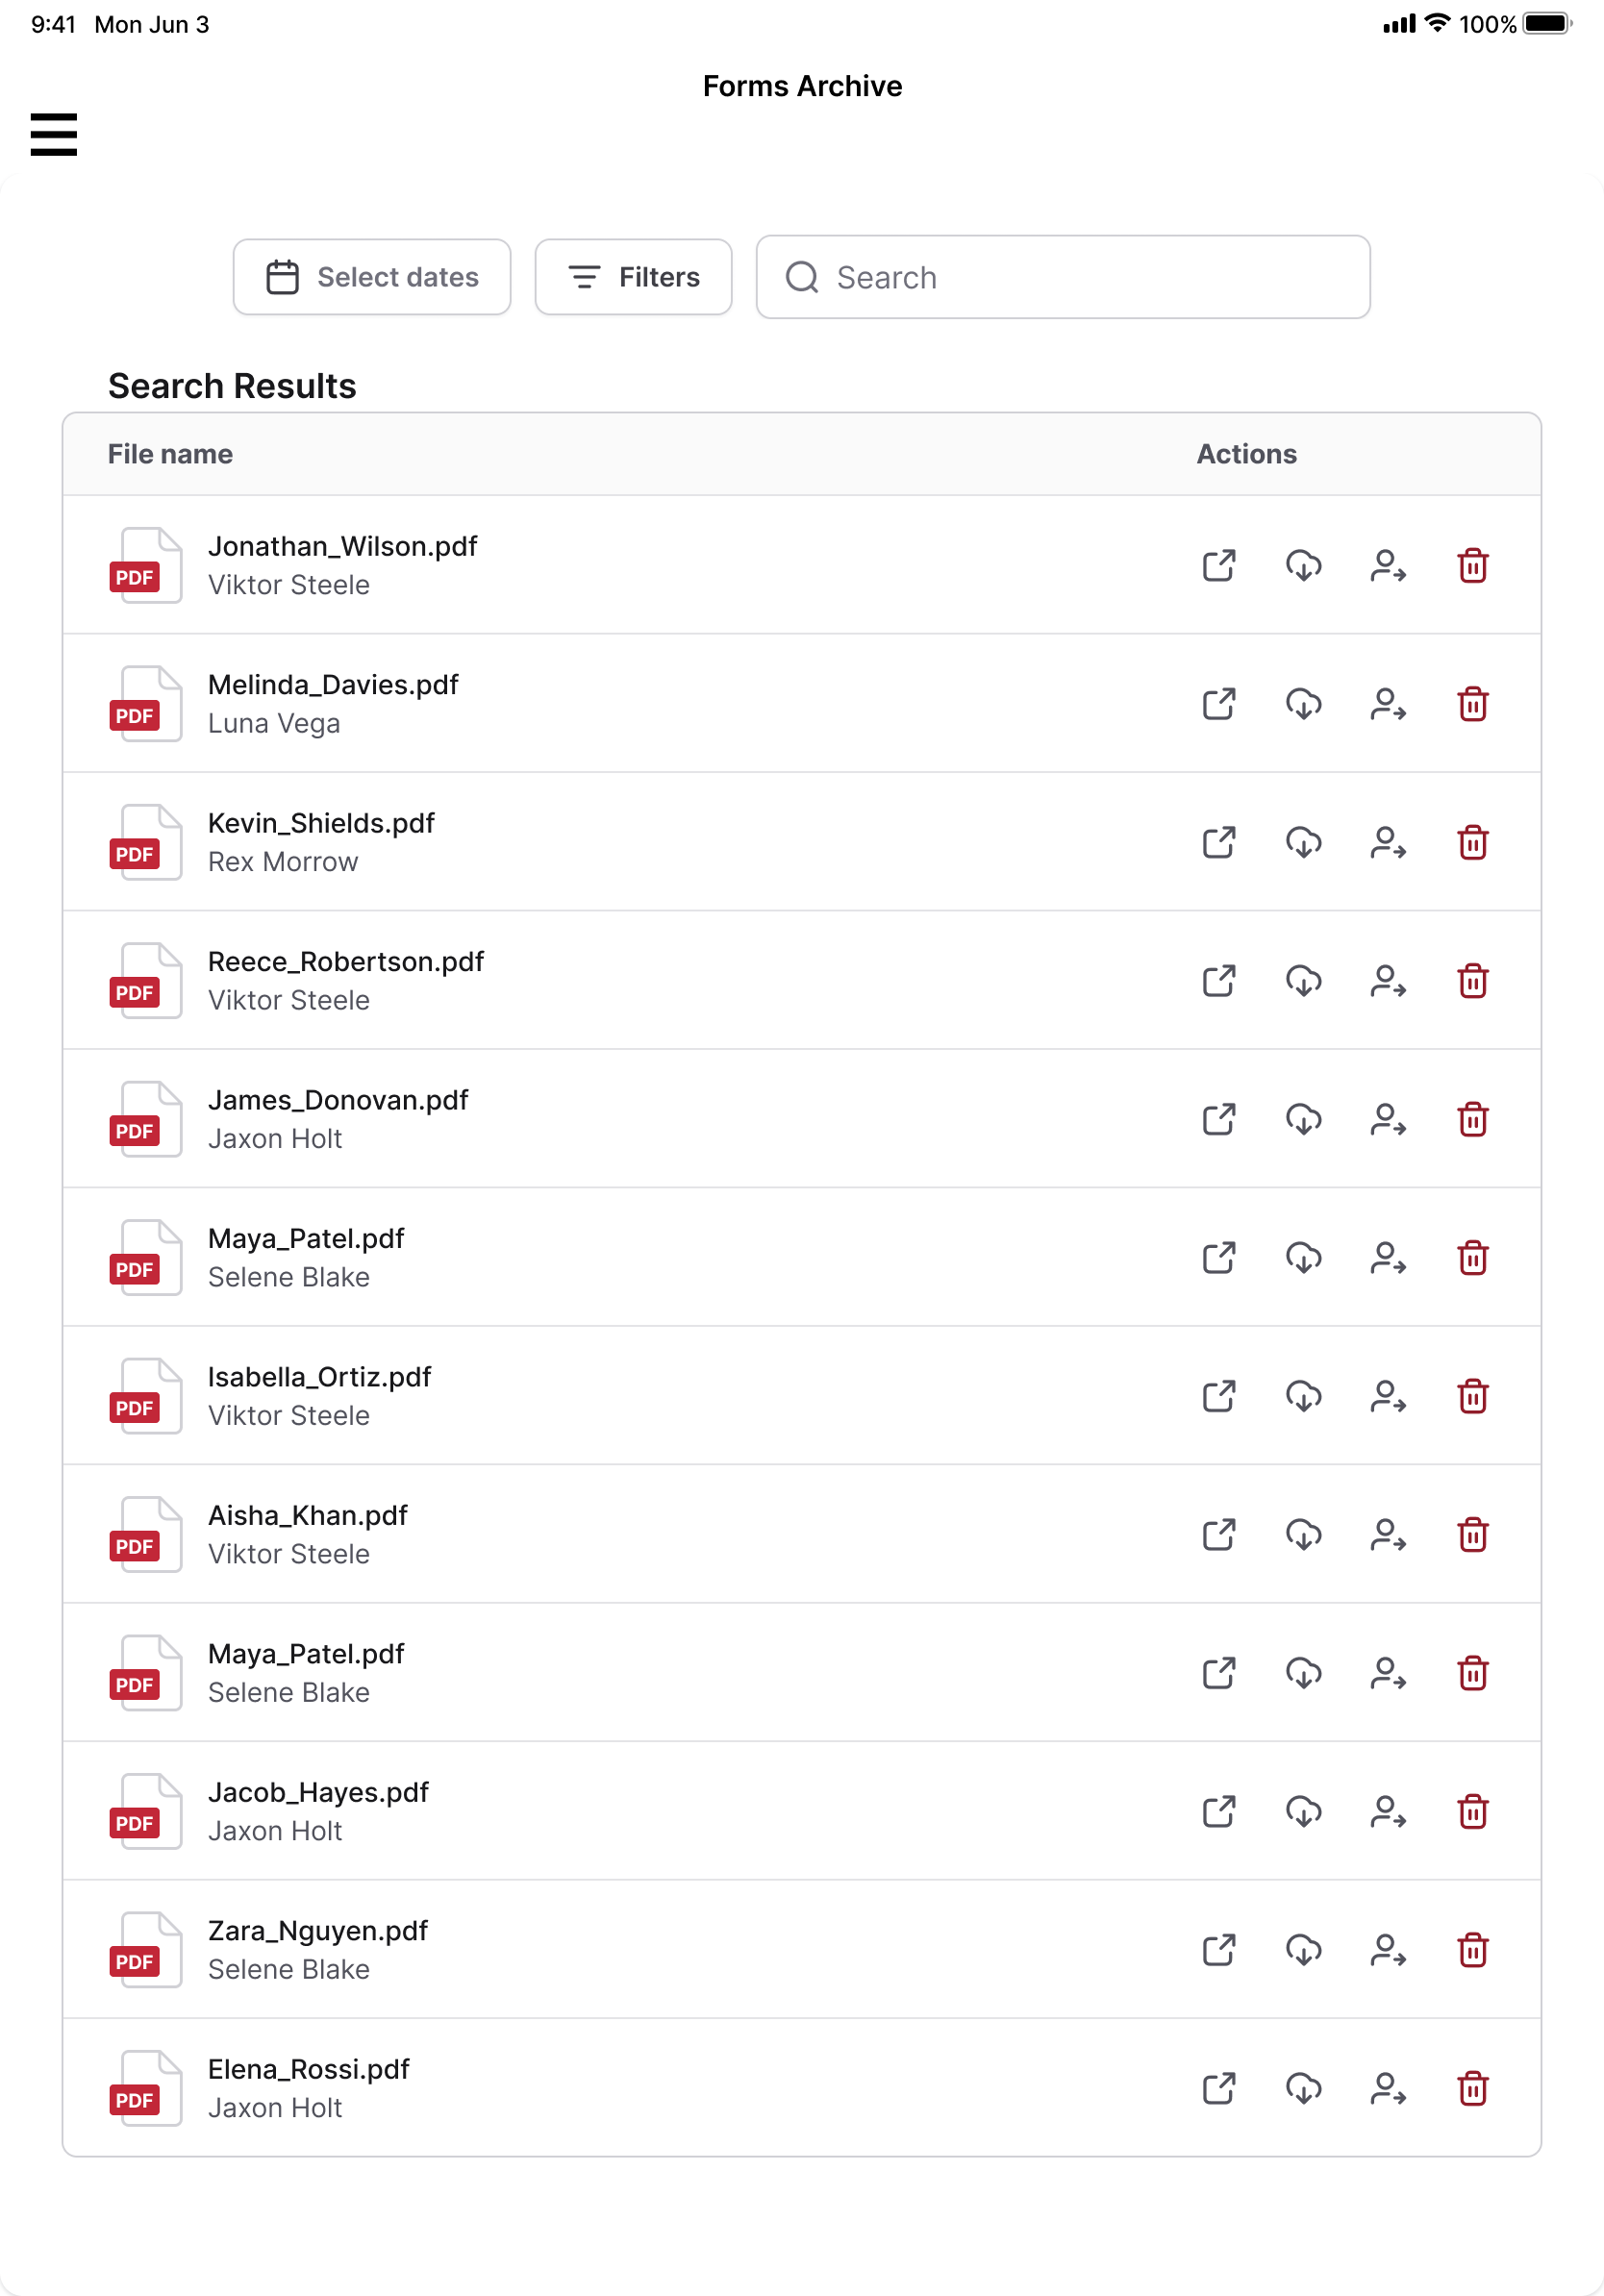Delete James_Donovan.pdf

point(1473,1120)
